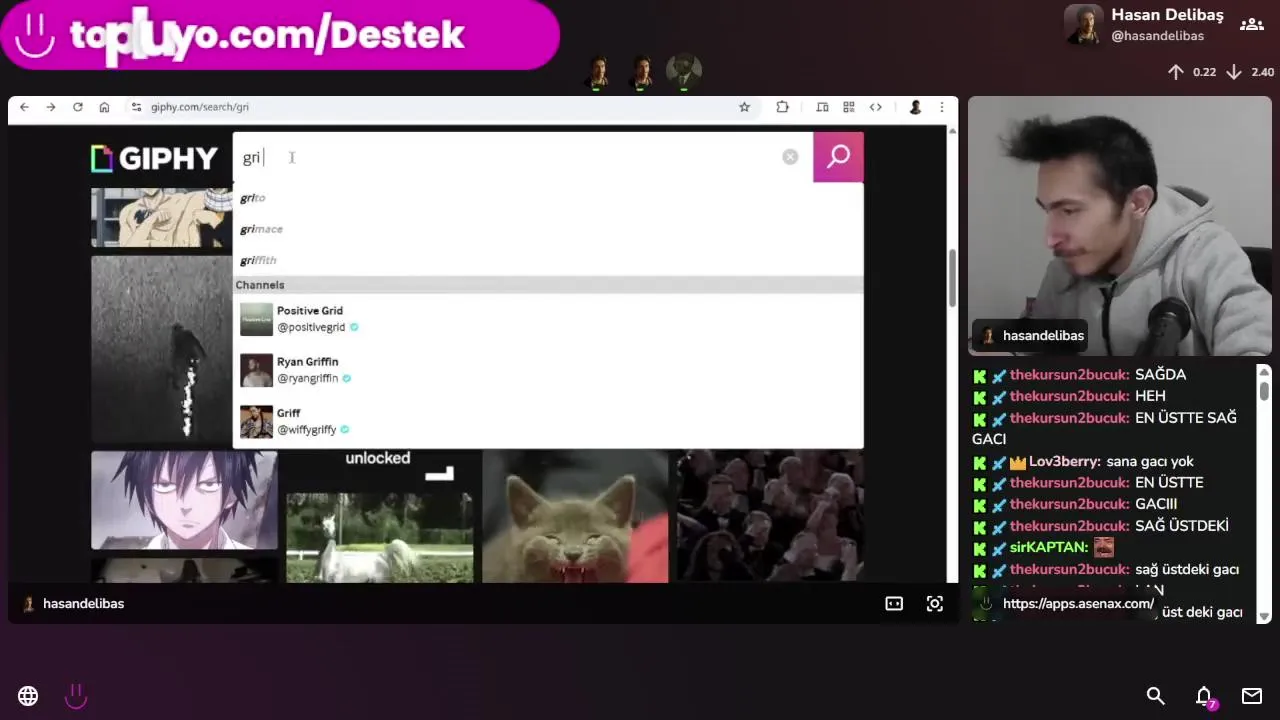The width and height of the screenshot is (1280, 720).
Task: Click the side panel toolbar icon
Action: (822, 107)
